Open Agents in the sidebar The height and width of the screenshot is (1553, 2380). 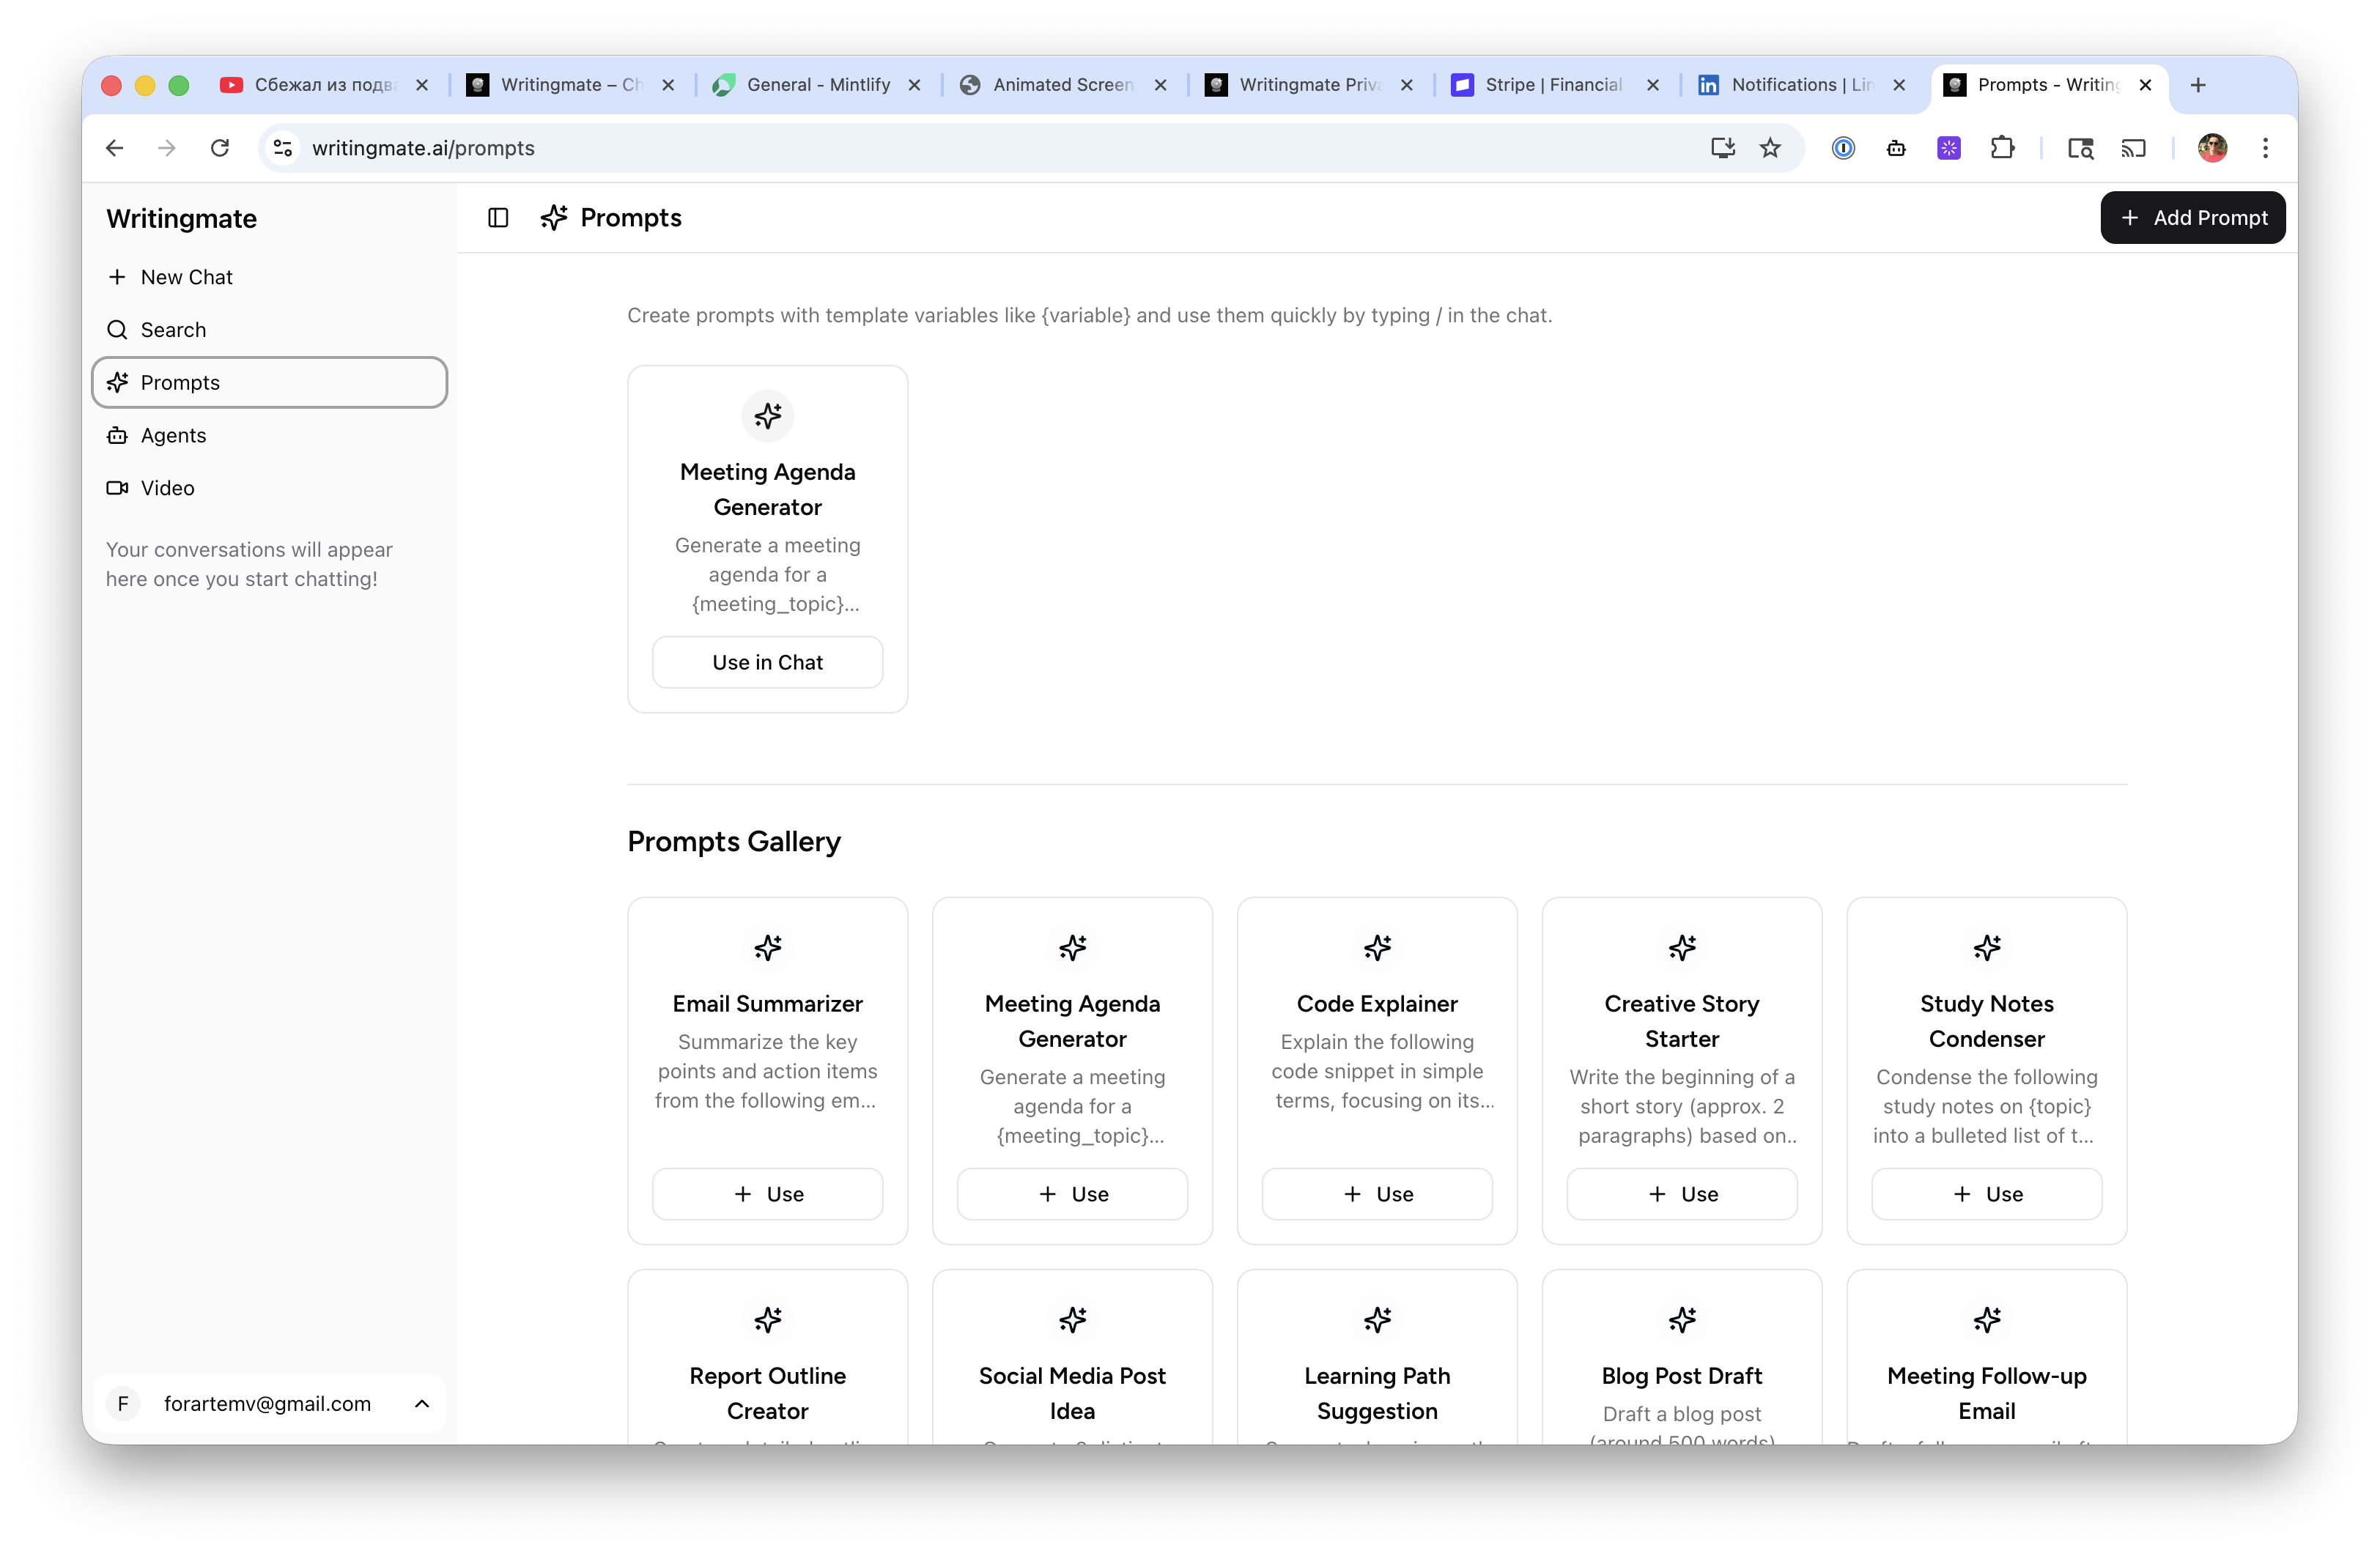pyautogui.click(x=269, y=435)
